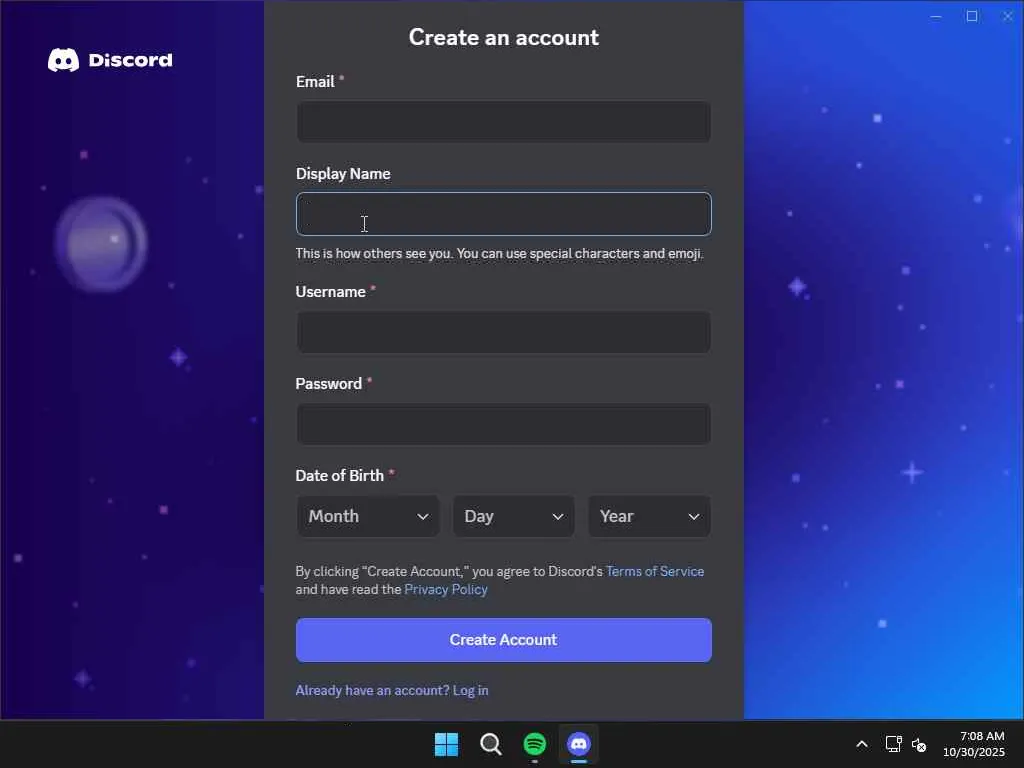The image size is (1024, 768).
Task: Expand the Year dropdown
Action: tap(649, 516)
